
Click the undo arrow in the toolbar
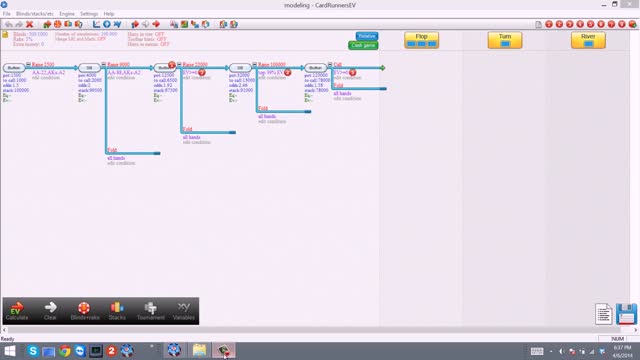[x=9, y=24]
